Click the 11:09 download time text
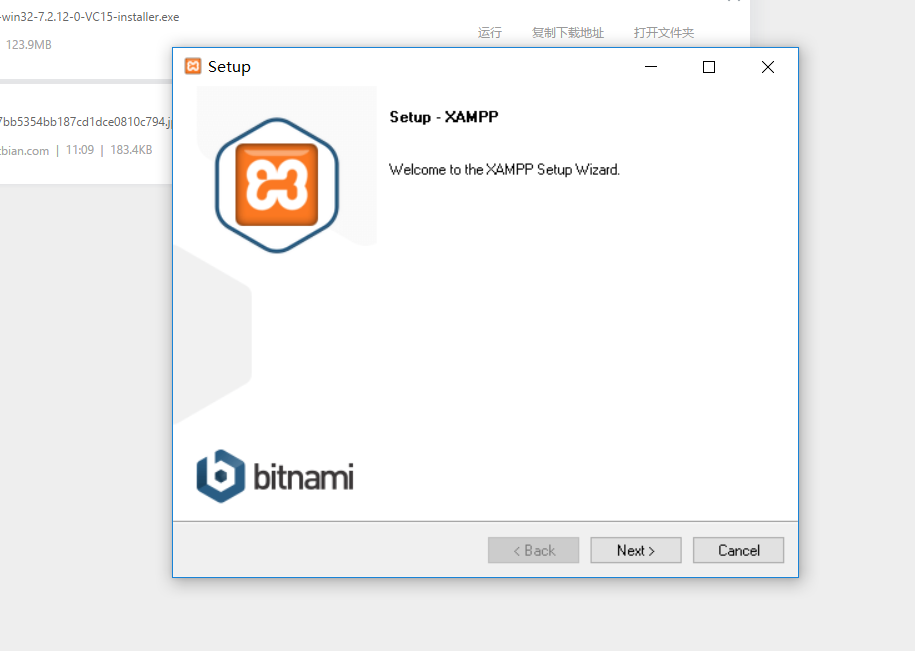 pos(80,150)
